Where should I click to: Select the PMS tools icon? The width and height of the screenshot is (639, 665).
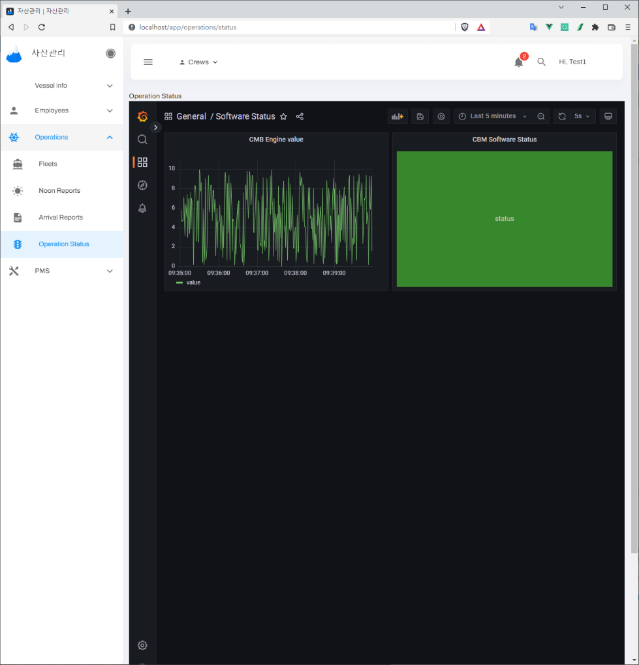[14, 271]
